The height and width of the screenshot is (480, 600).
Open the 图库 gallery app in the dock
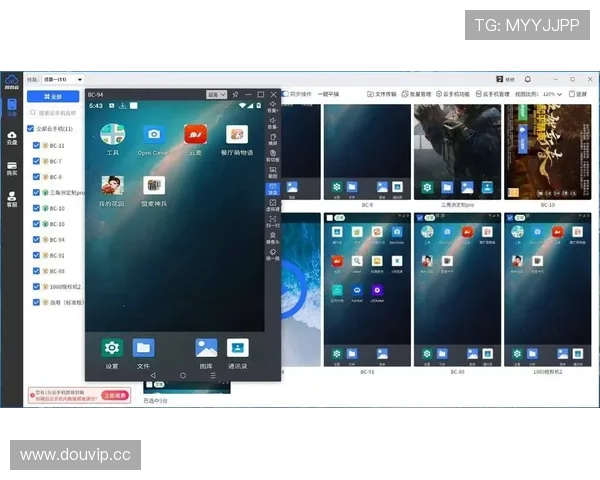point(206,347)
